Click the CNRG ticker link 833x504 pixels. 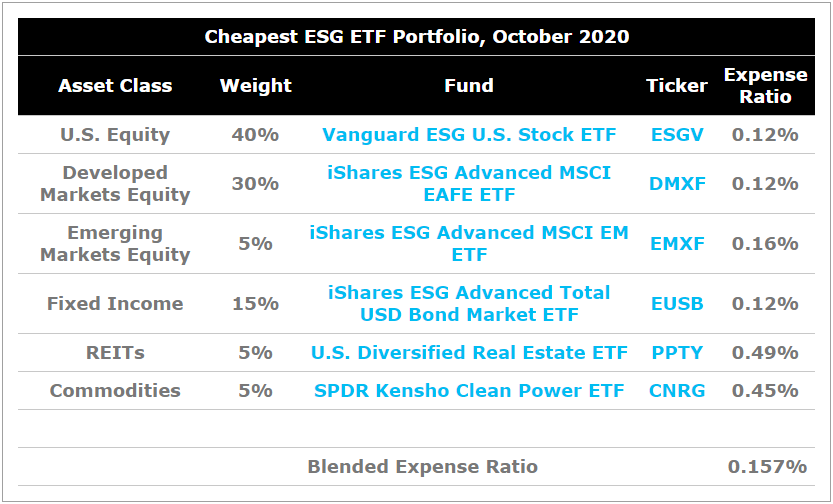pyautogui.click(x=677, y=391)
